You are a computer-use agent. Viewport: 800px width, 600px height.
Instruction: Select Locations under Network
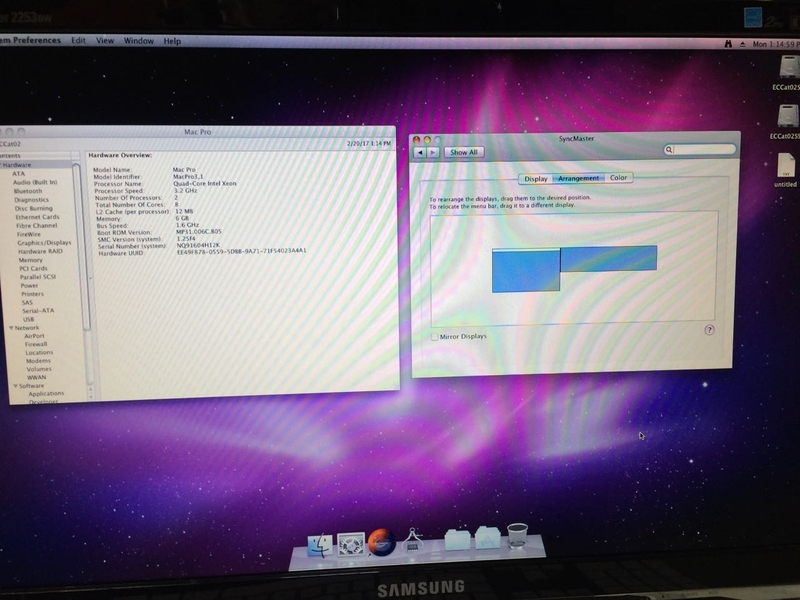(x=39, y=352)
